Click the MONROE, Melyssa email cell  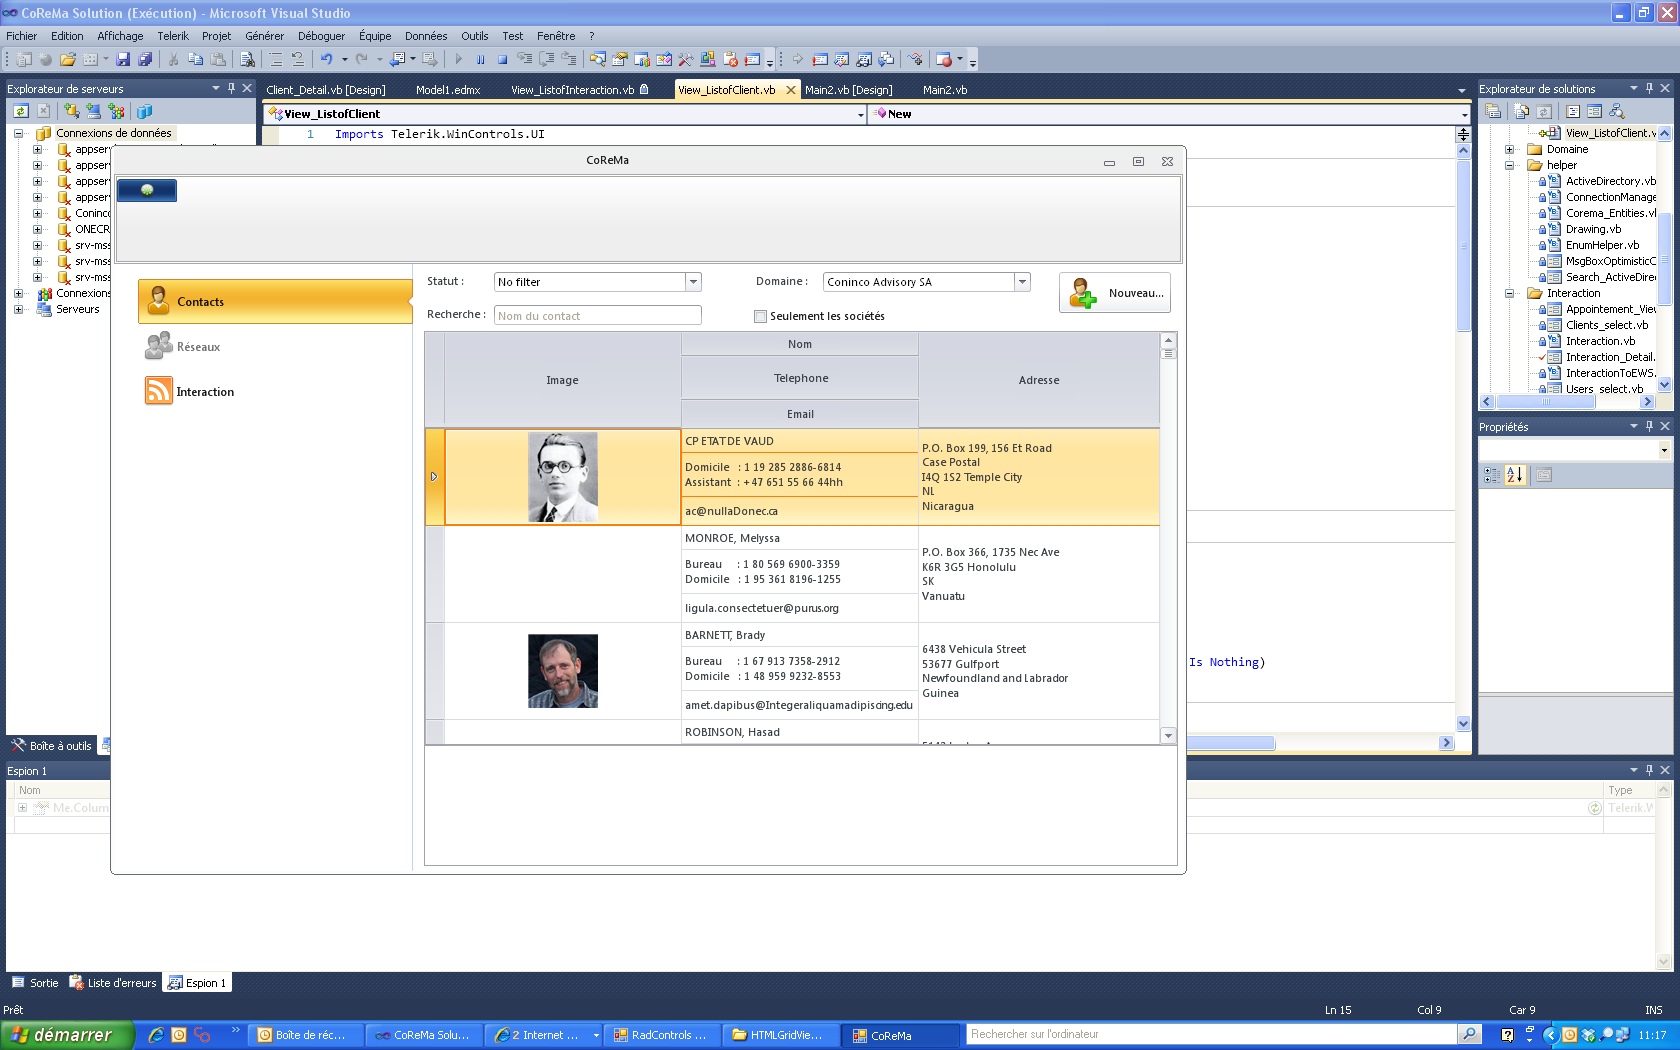799,608
